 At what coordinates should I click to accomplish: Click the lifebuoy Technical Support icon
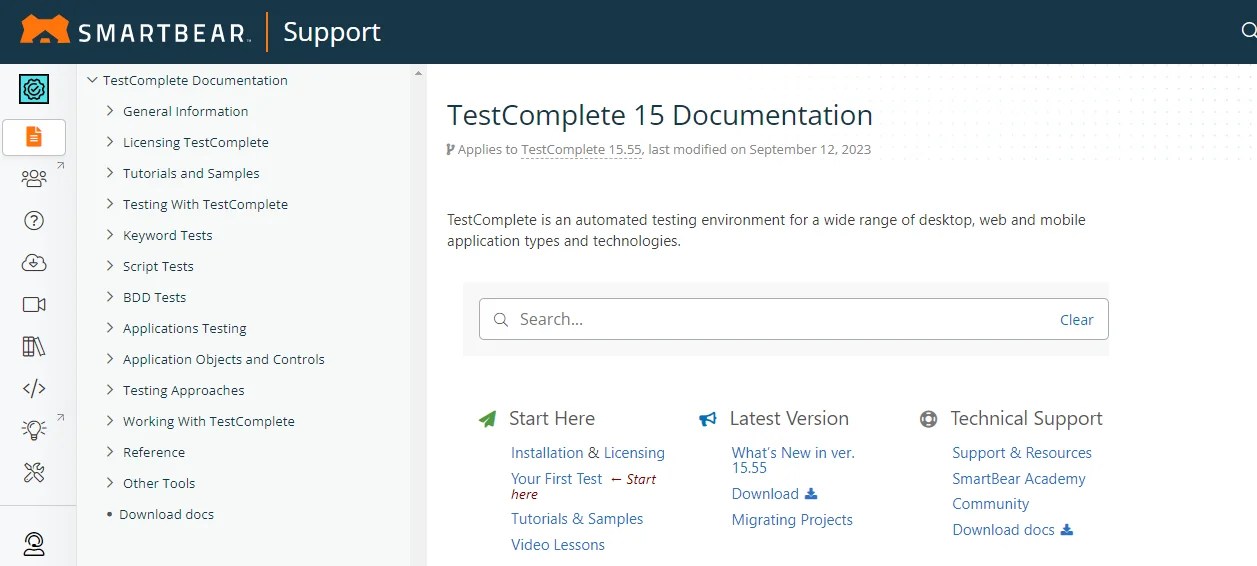[929, 419]
